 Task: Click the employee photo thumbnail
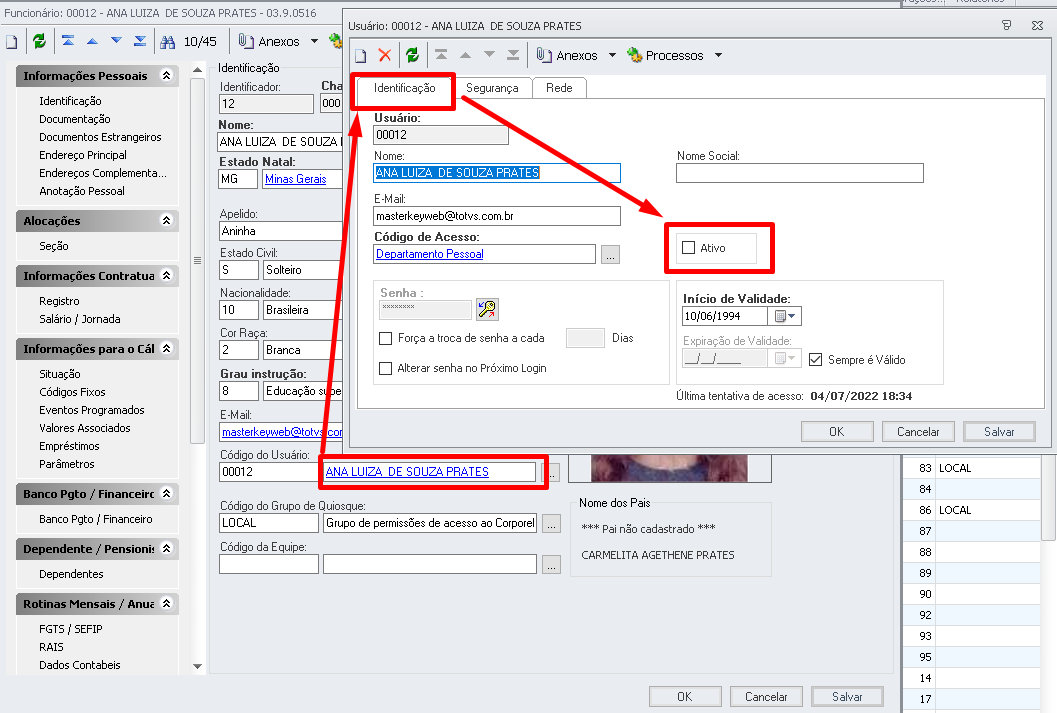669,468
